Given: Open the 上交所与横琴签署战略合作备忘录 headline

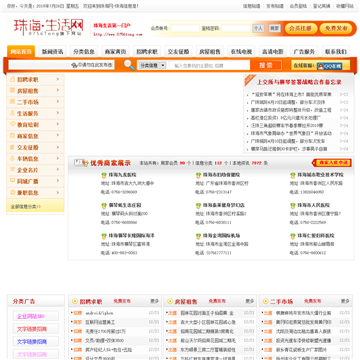Looking at the screenshot, I should [299, 82].
